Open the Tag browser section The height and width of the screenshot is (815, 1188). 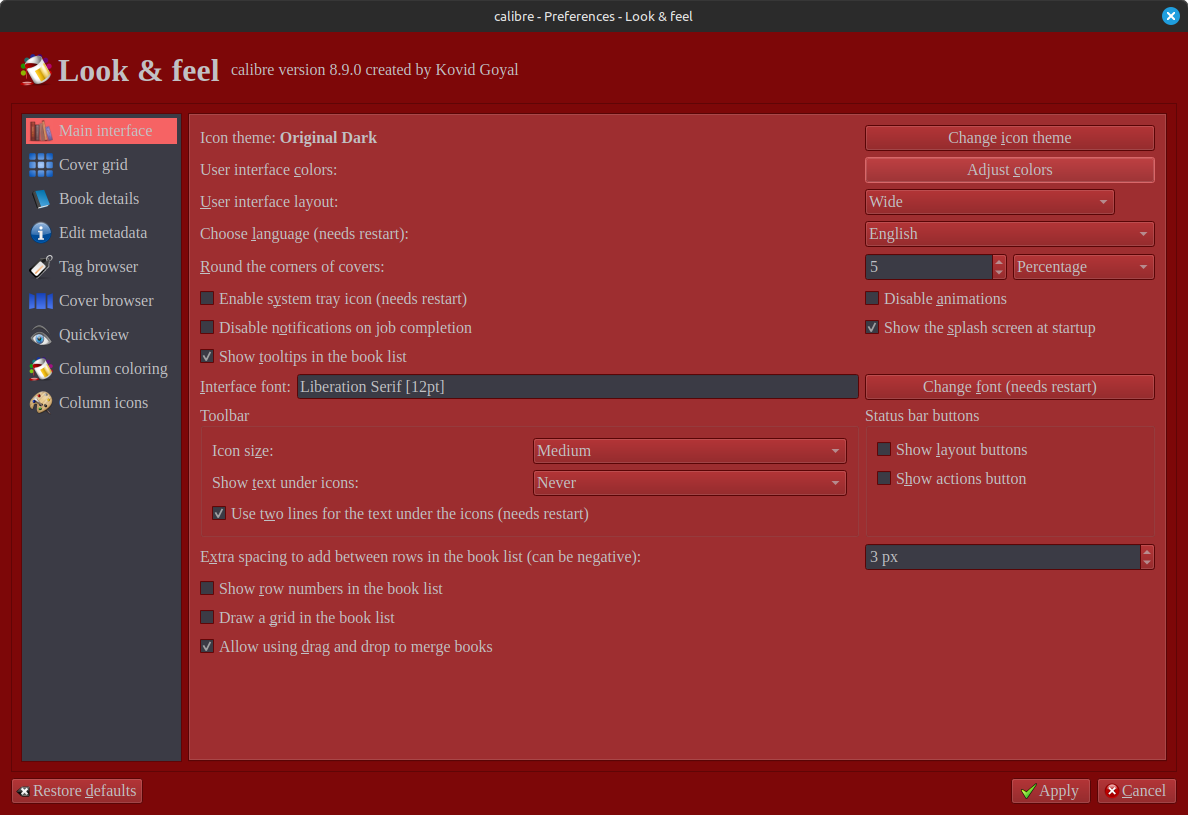click(102, 267)
